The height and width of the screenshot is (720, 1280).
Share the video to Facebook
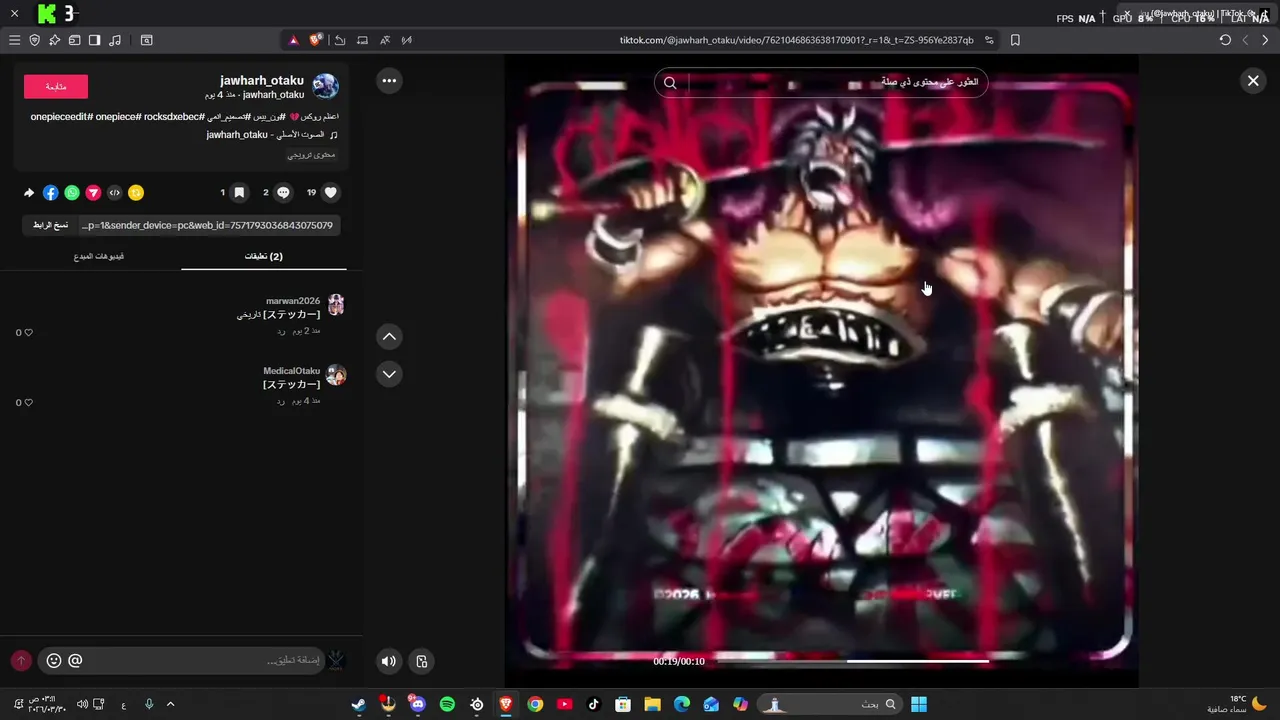tap(51, 193)
